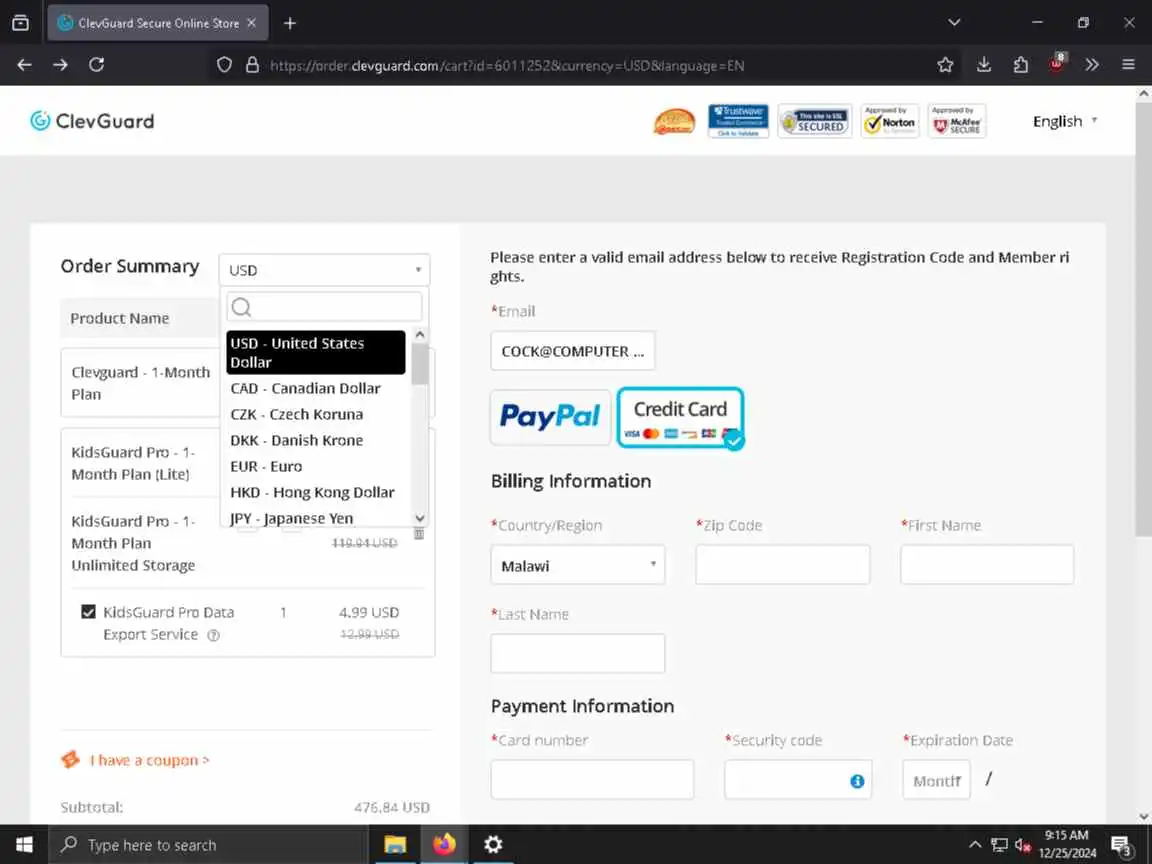Click the page vertical scrollbar thumb
Image resolution: width=1152 pixels, height=864 pixels.
(x=1143, y=319)
